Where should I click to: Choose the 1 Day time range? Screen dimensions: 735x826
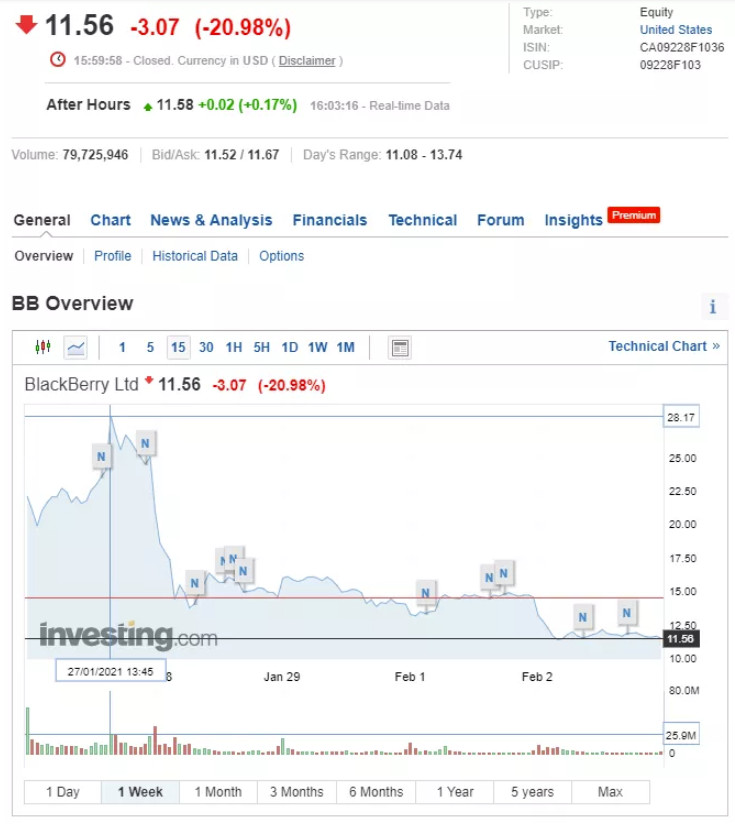63,792
